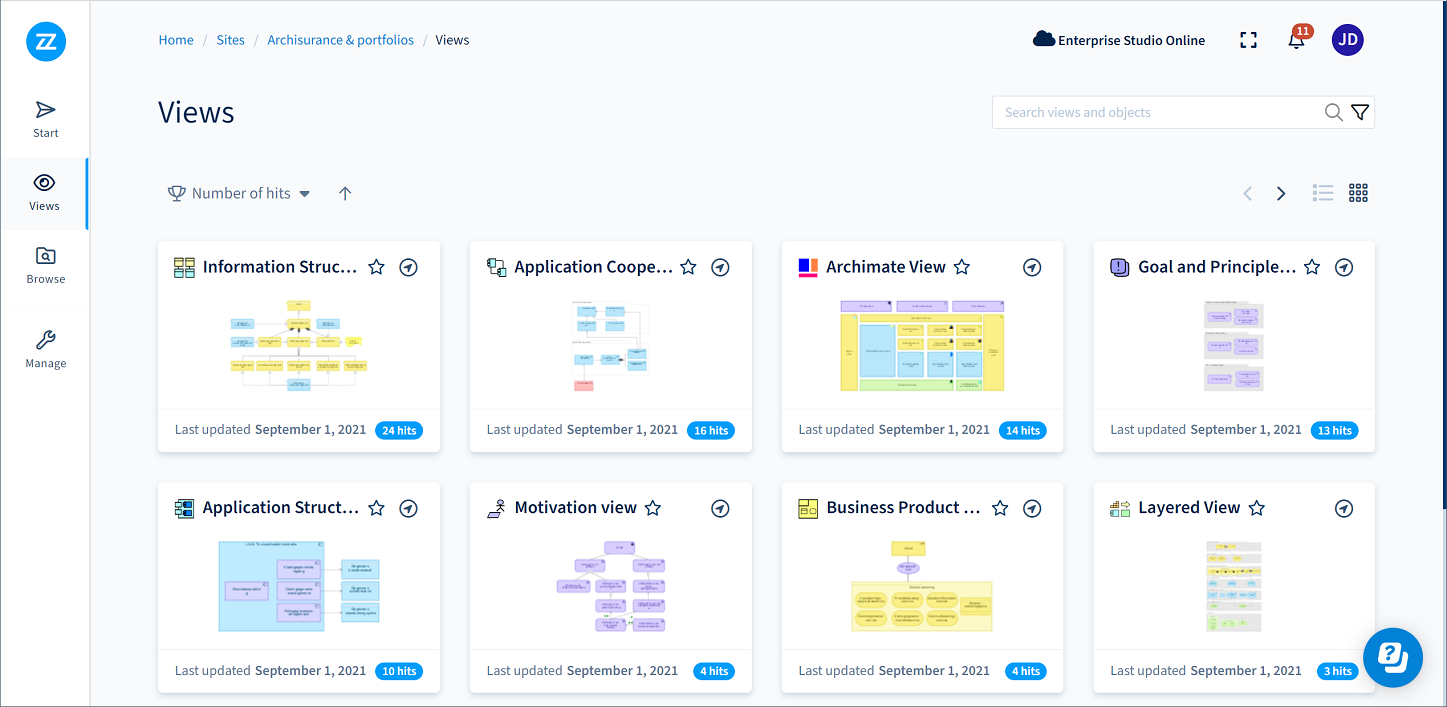Follow the Home breadcrumb link
The image size is (1447, 707).
pyautogui.click(x=176, y=40)
